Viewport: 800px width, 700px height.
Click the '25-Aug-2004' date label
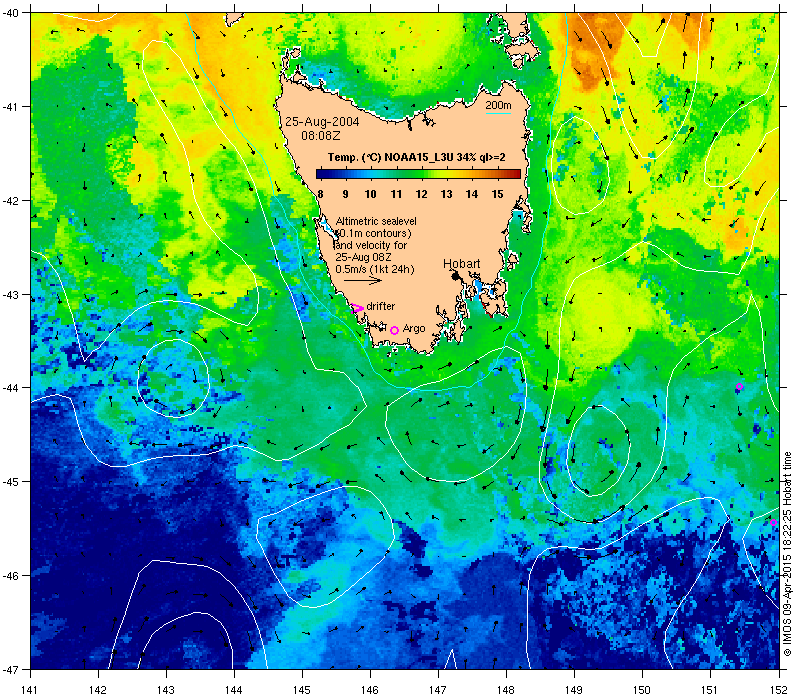[x=322, y=122]
